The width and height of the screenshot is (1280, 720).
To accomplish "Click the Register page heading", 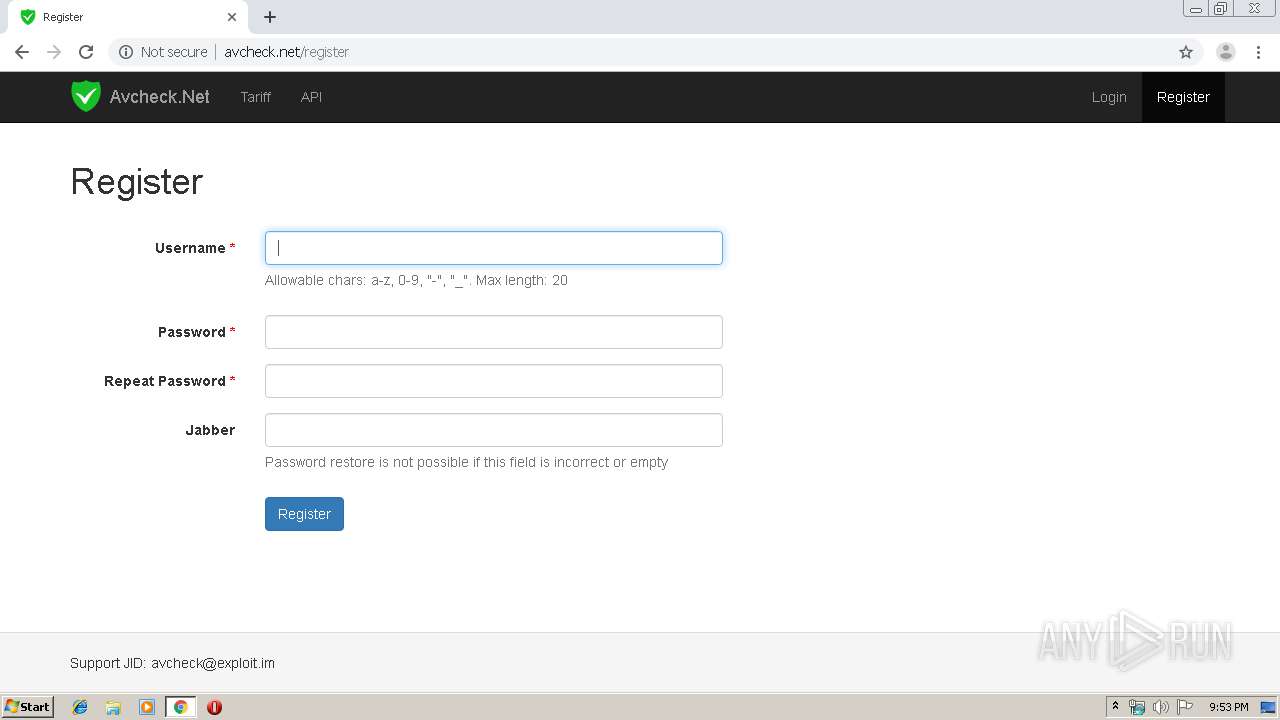I will click(137, 181).
